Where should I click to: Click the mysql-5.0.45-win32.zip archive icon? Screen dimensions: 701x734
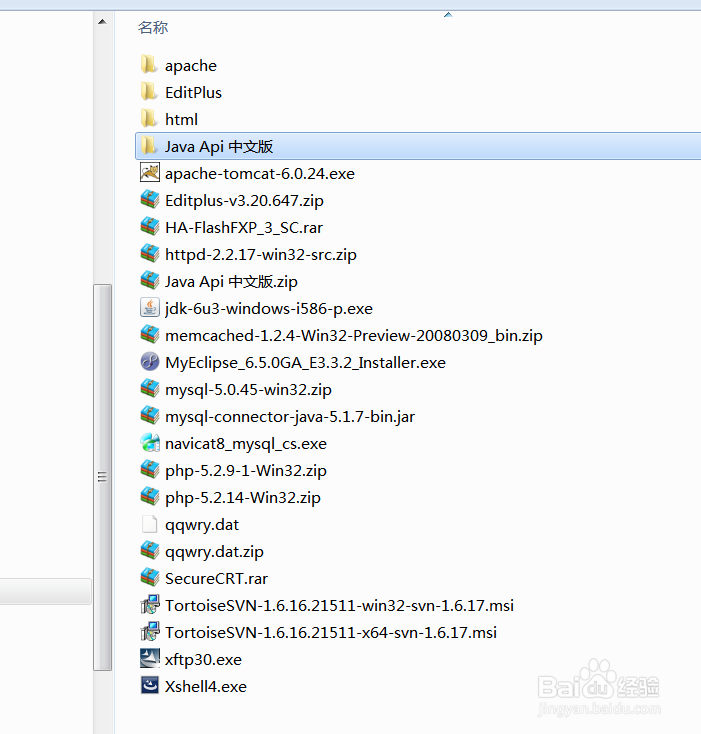pyautogui.click(x=150, y=389)
